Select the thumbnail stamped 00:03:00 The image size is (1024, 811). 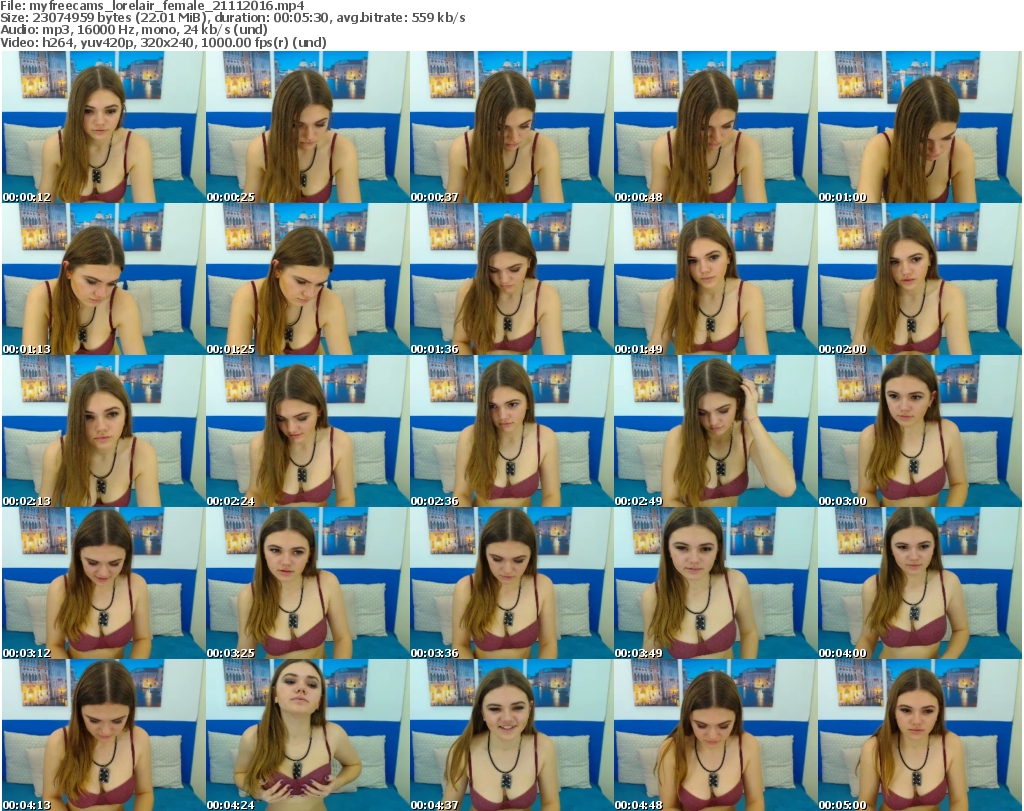click(920, 431)
